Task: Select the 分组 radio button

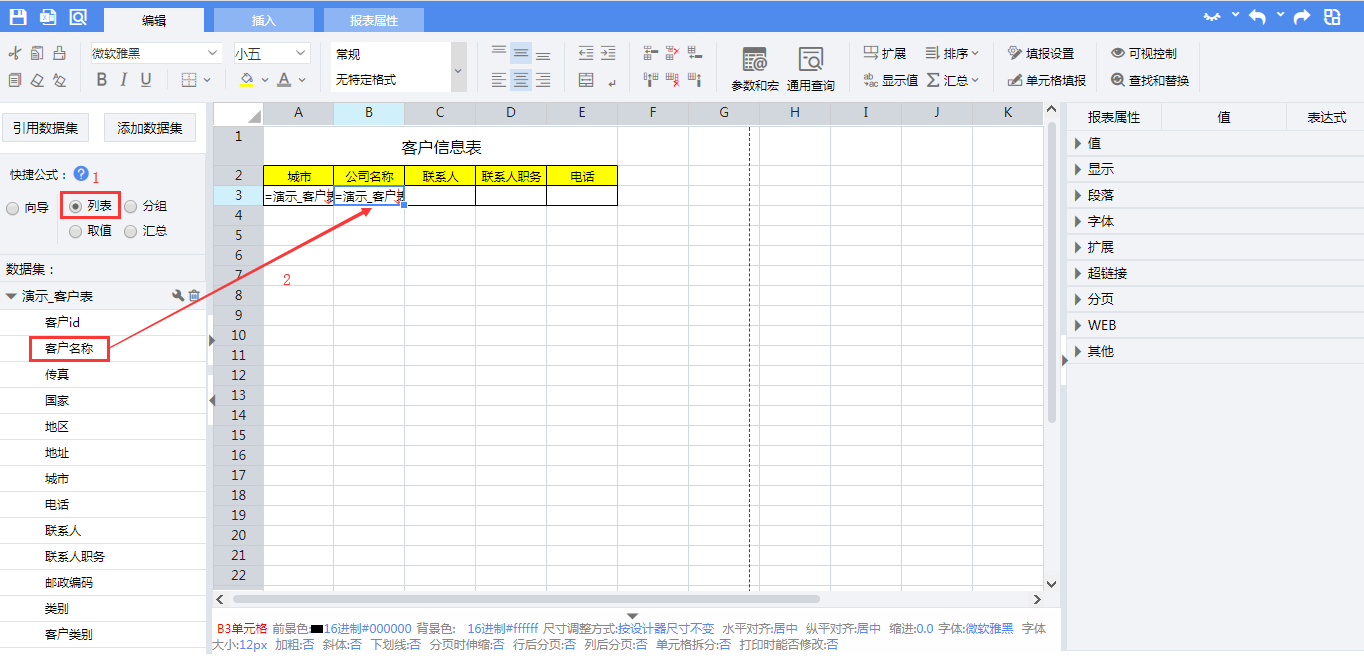Action: [130, 207]
